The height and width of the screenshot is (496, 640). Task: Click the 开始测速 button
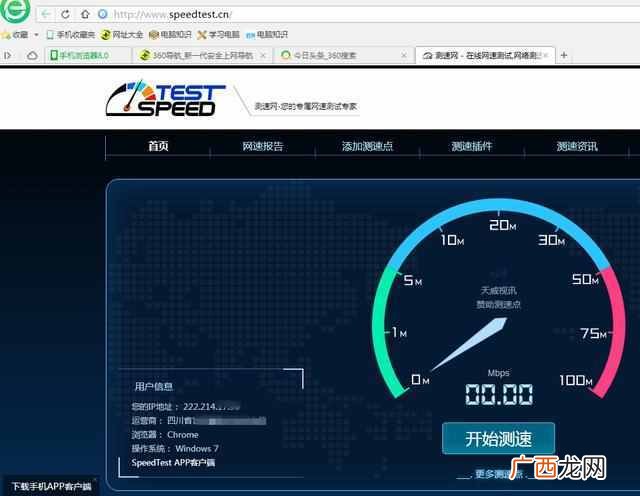498,439
